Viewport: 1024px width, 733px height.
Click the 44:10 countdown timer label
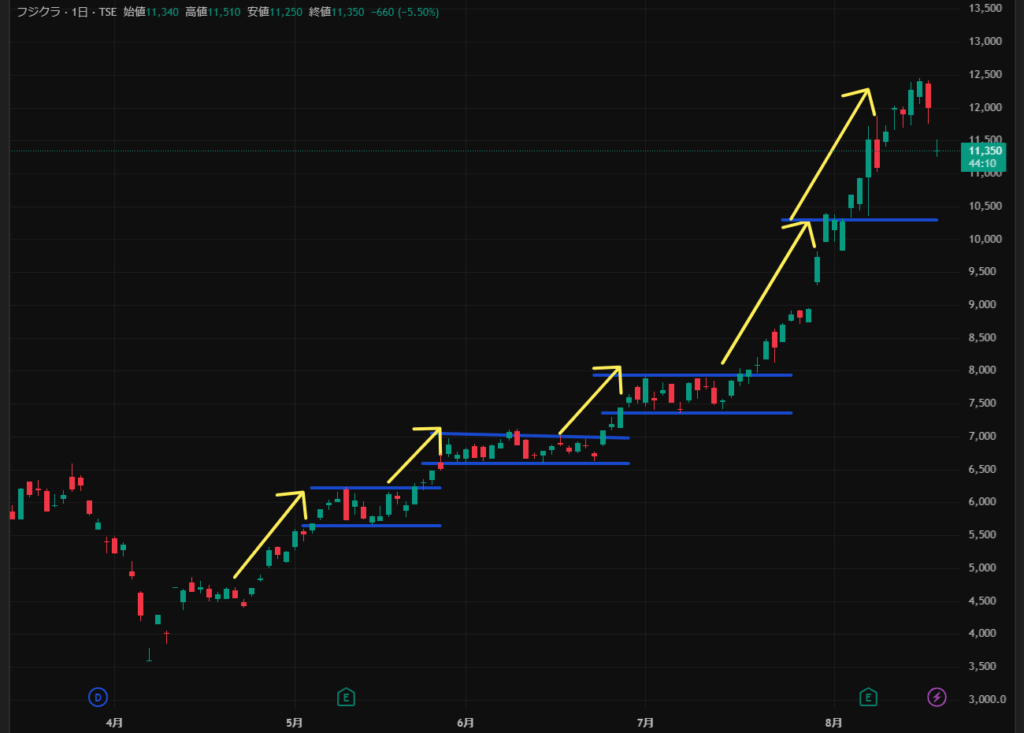(981, 164)
